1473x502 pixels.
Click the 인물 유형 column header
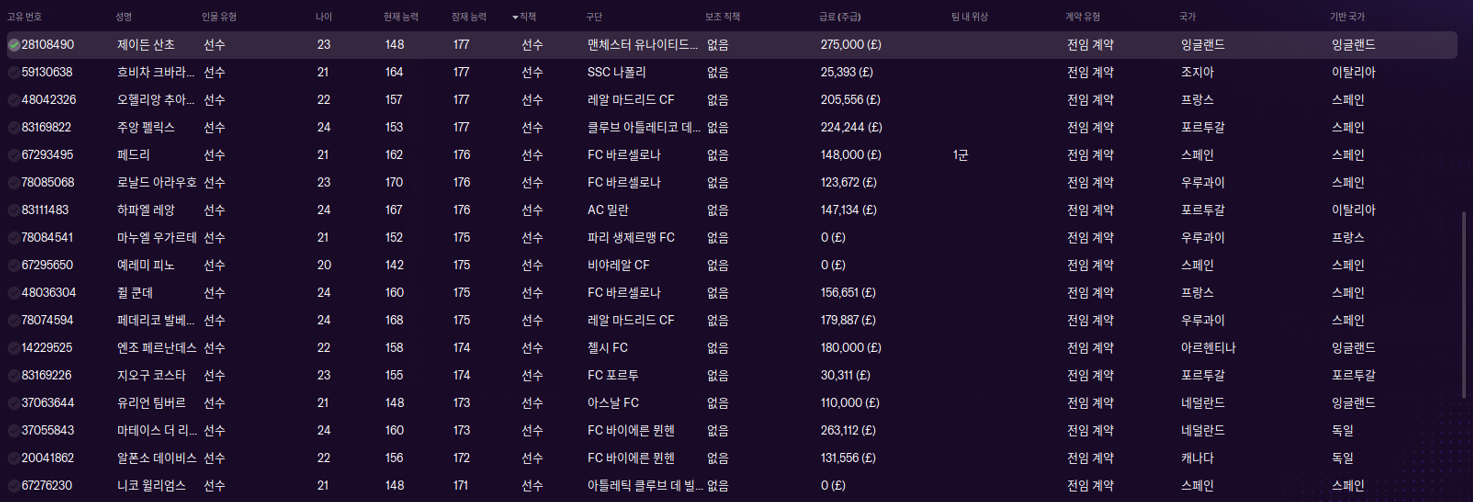coord(219,17)
